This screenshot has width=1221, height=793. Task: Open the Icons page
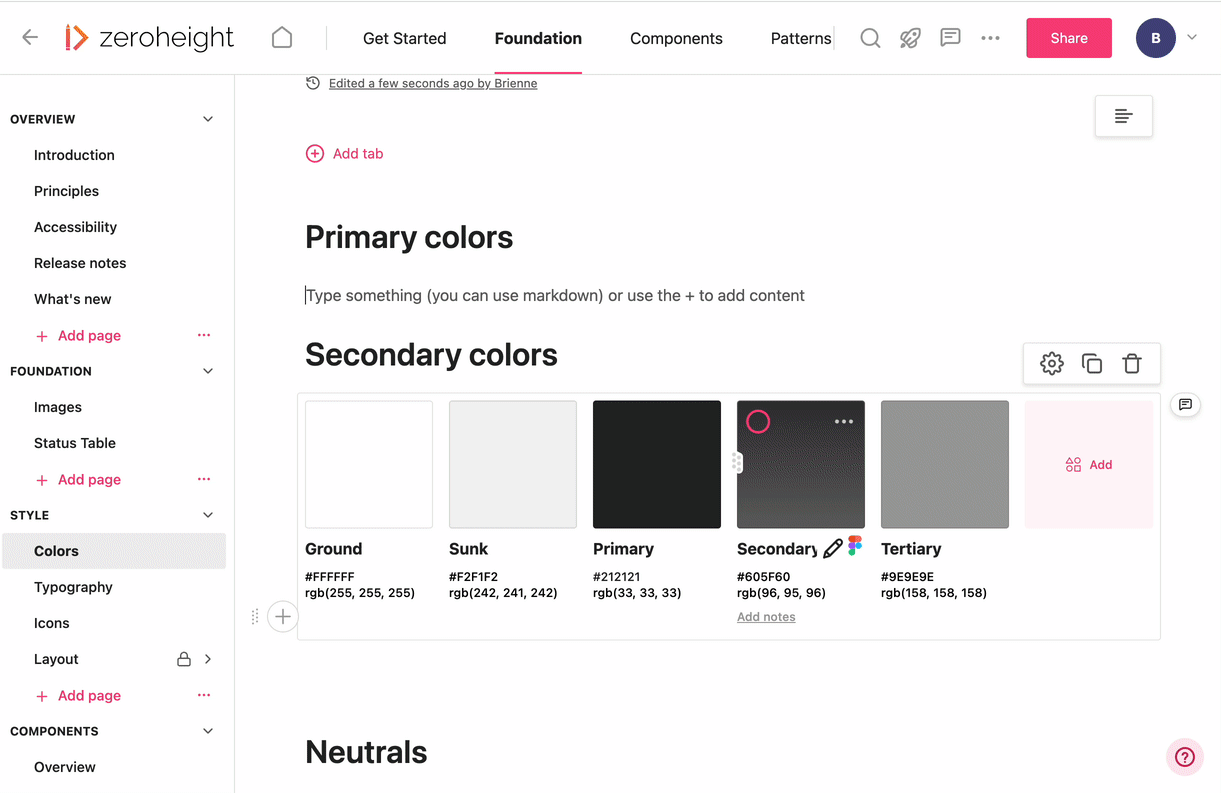click(x=52, y=623)
